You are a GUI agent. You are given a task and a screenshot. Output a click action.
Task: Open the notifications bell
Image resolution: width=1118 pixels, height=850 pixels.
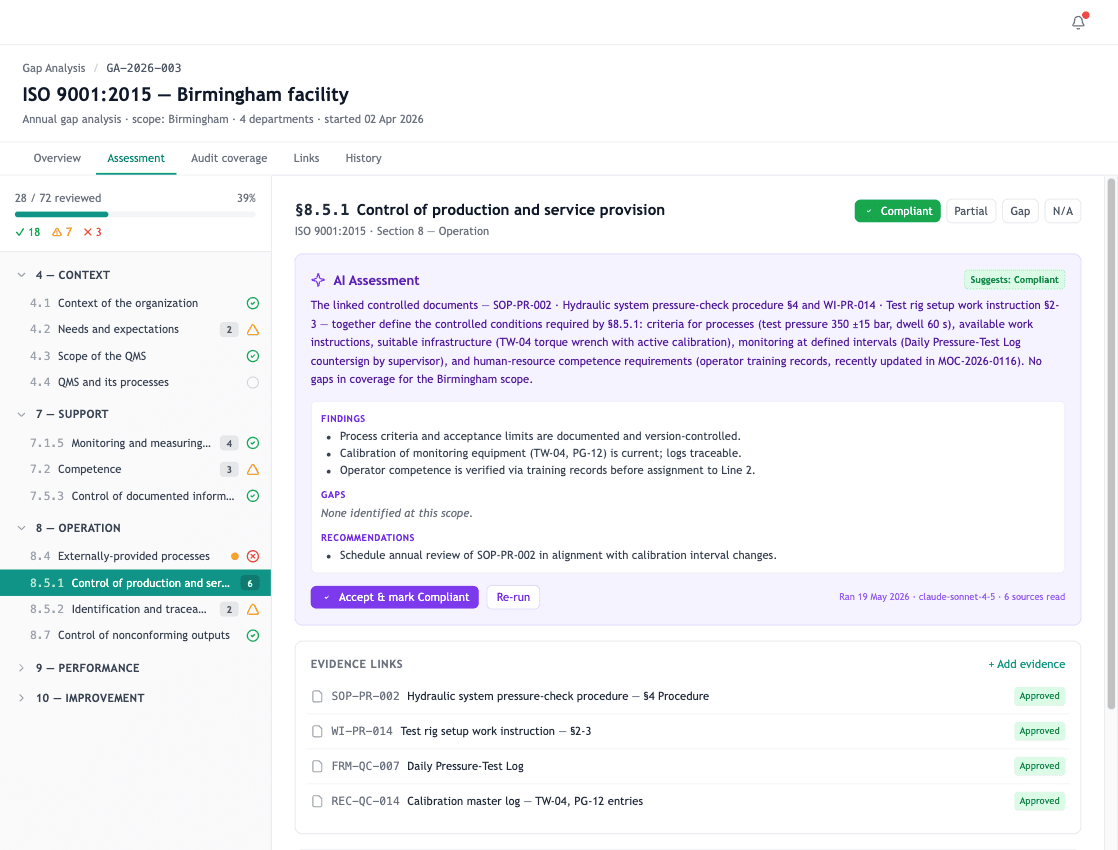(1079, 22)
